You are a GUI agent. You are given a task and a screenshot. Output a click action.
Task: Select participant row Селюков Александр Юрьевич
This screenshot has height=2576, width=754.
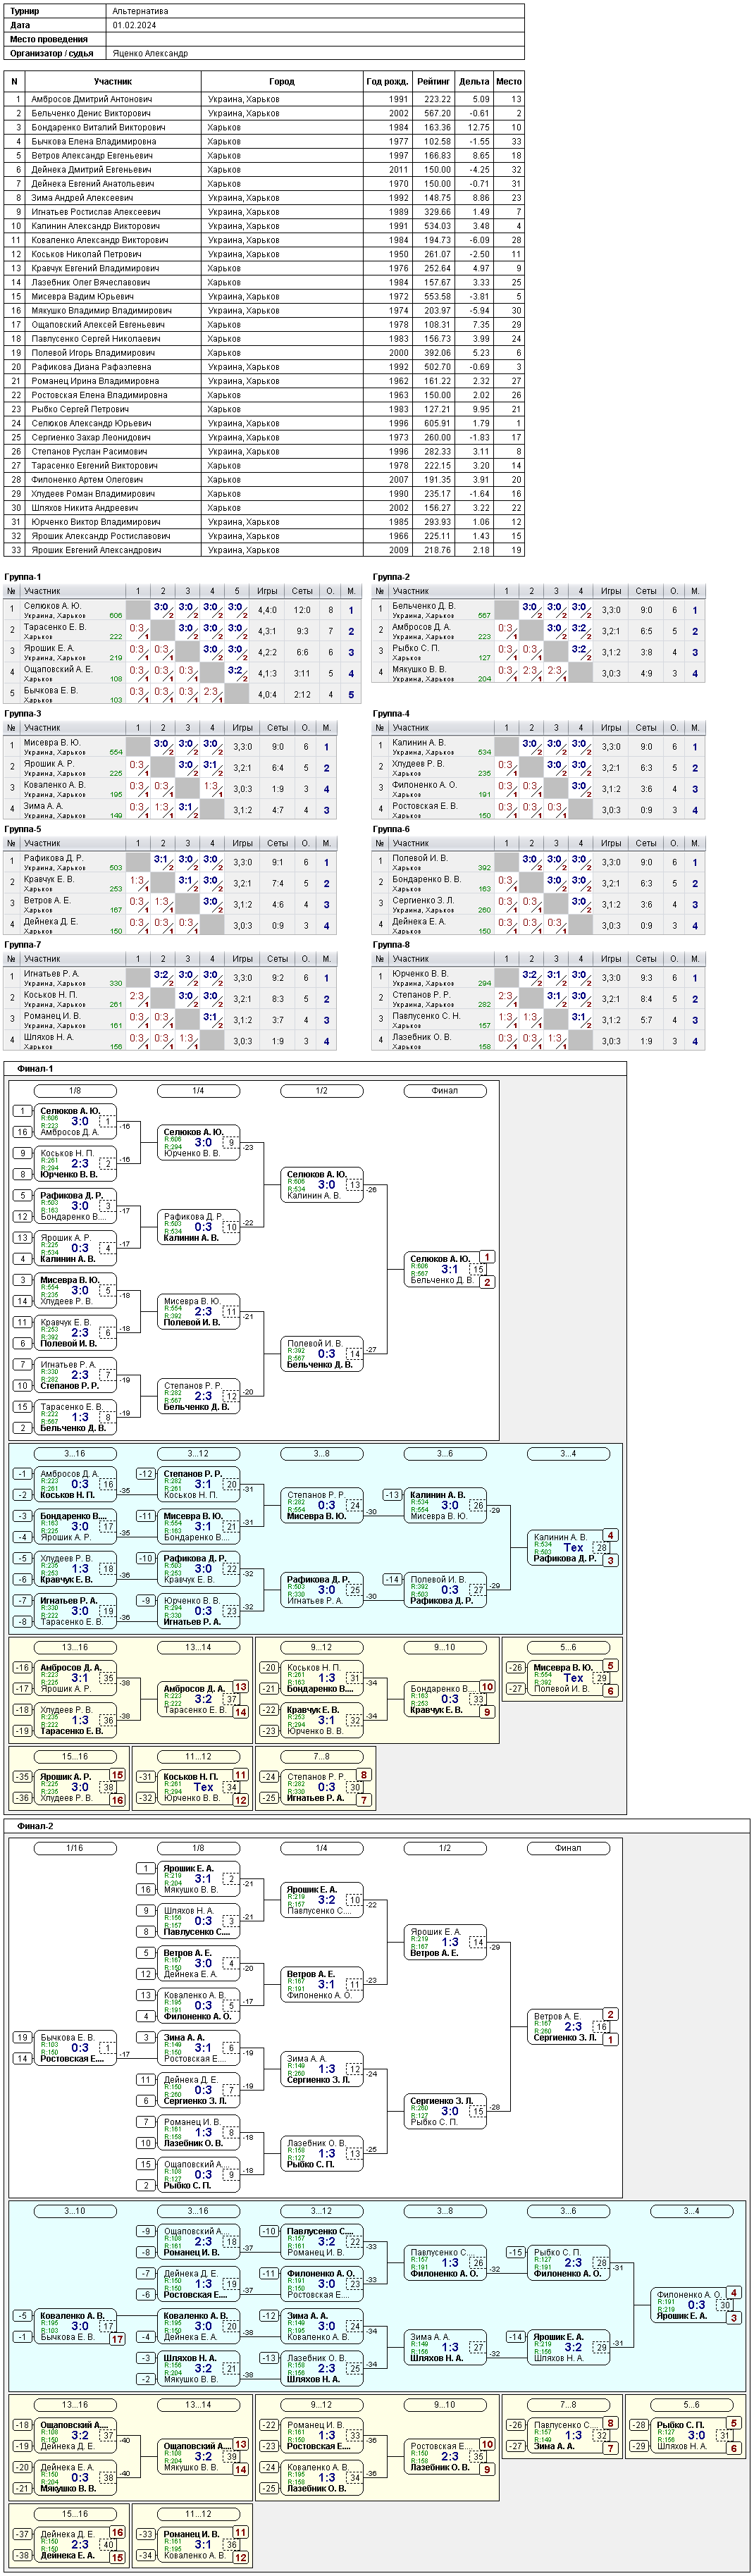264,423
